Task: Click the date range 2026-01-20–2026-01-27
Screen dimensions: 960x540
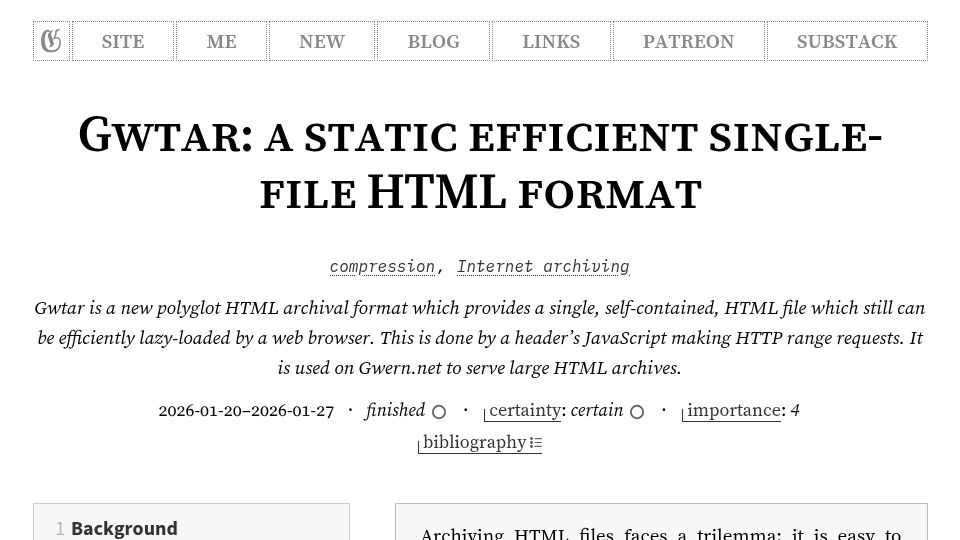Action: tap(246, 411)
